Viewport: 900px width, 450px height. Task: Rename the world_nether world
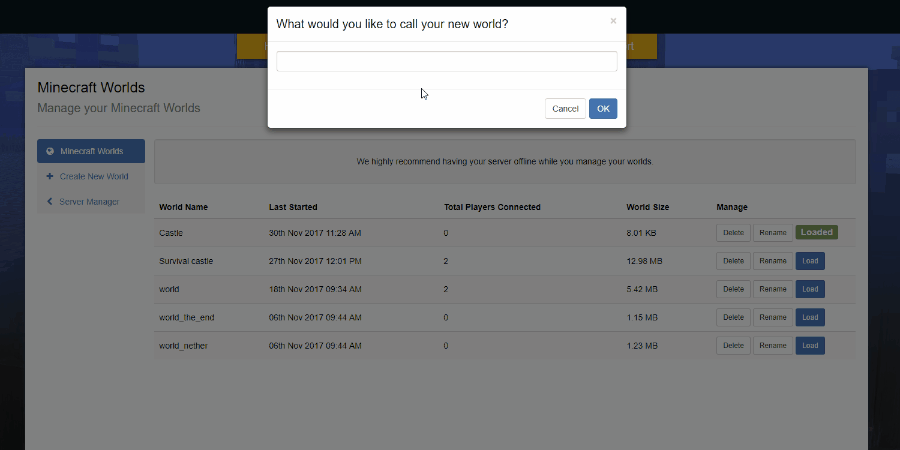[x=773, y=346]
